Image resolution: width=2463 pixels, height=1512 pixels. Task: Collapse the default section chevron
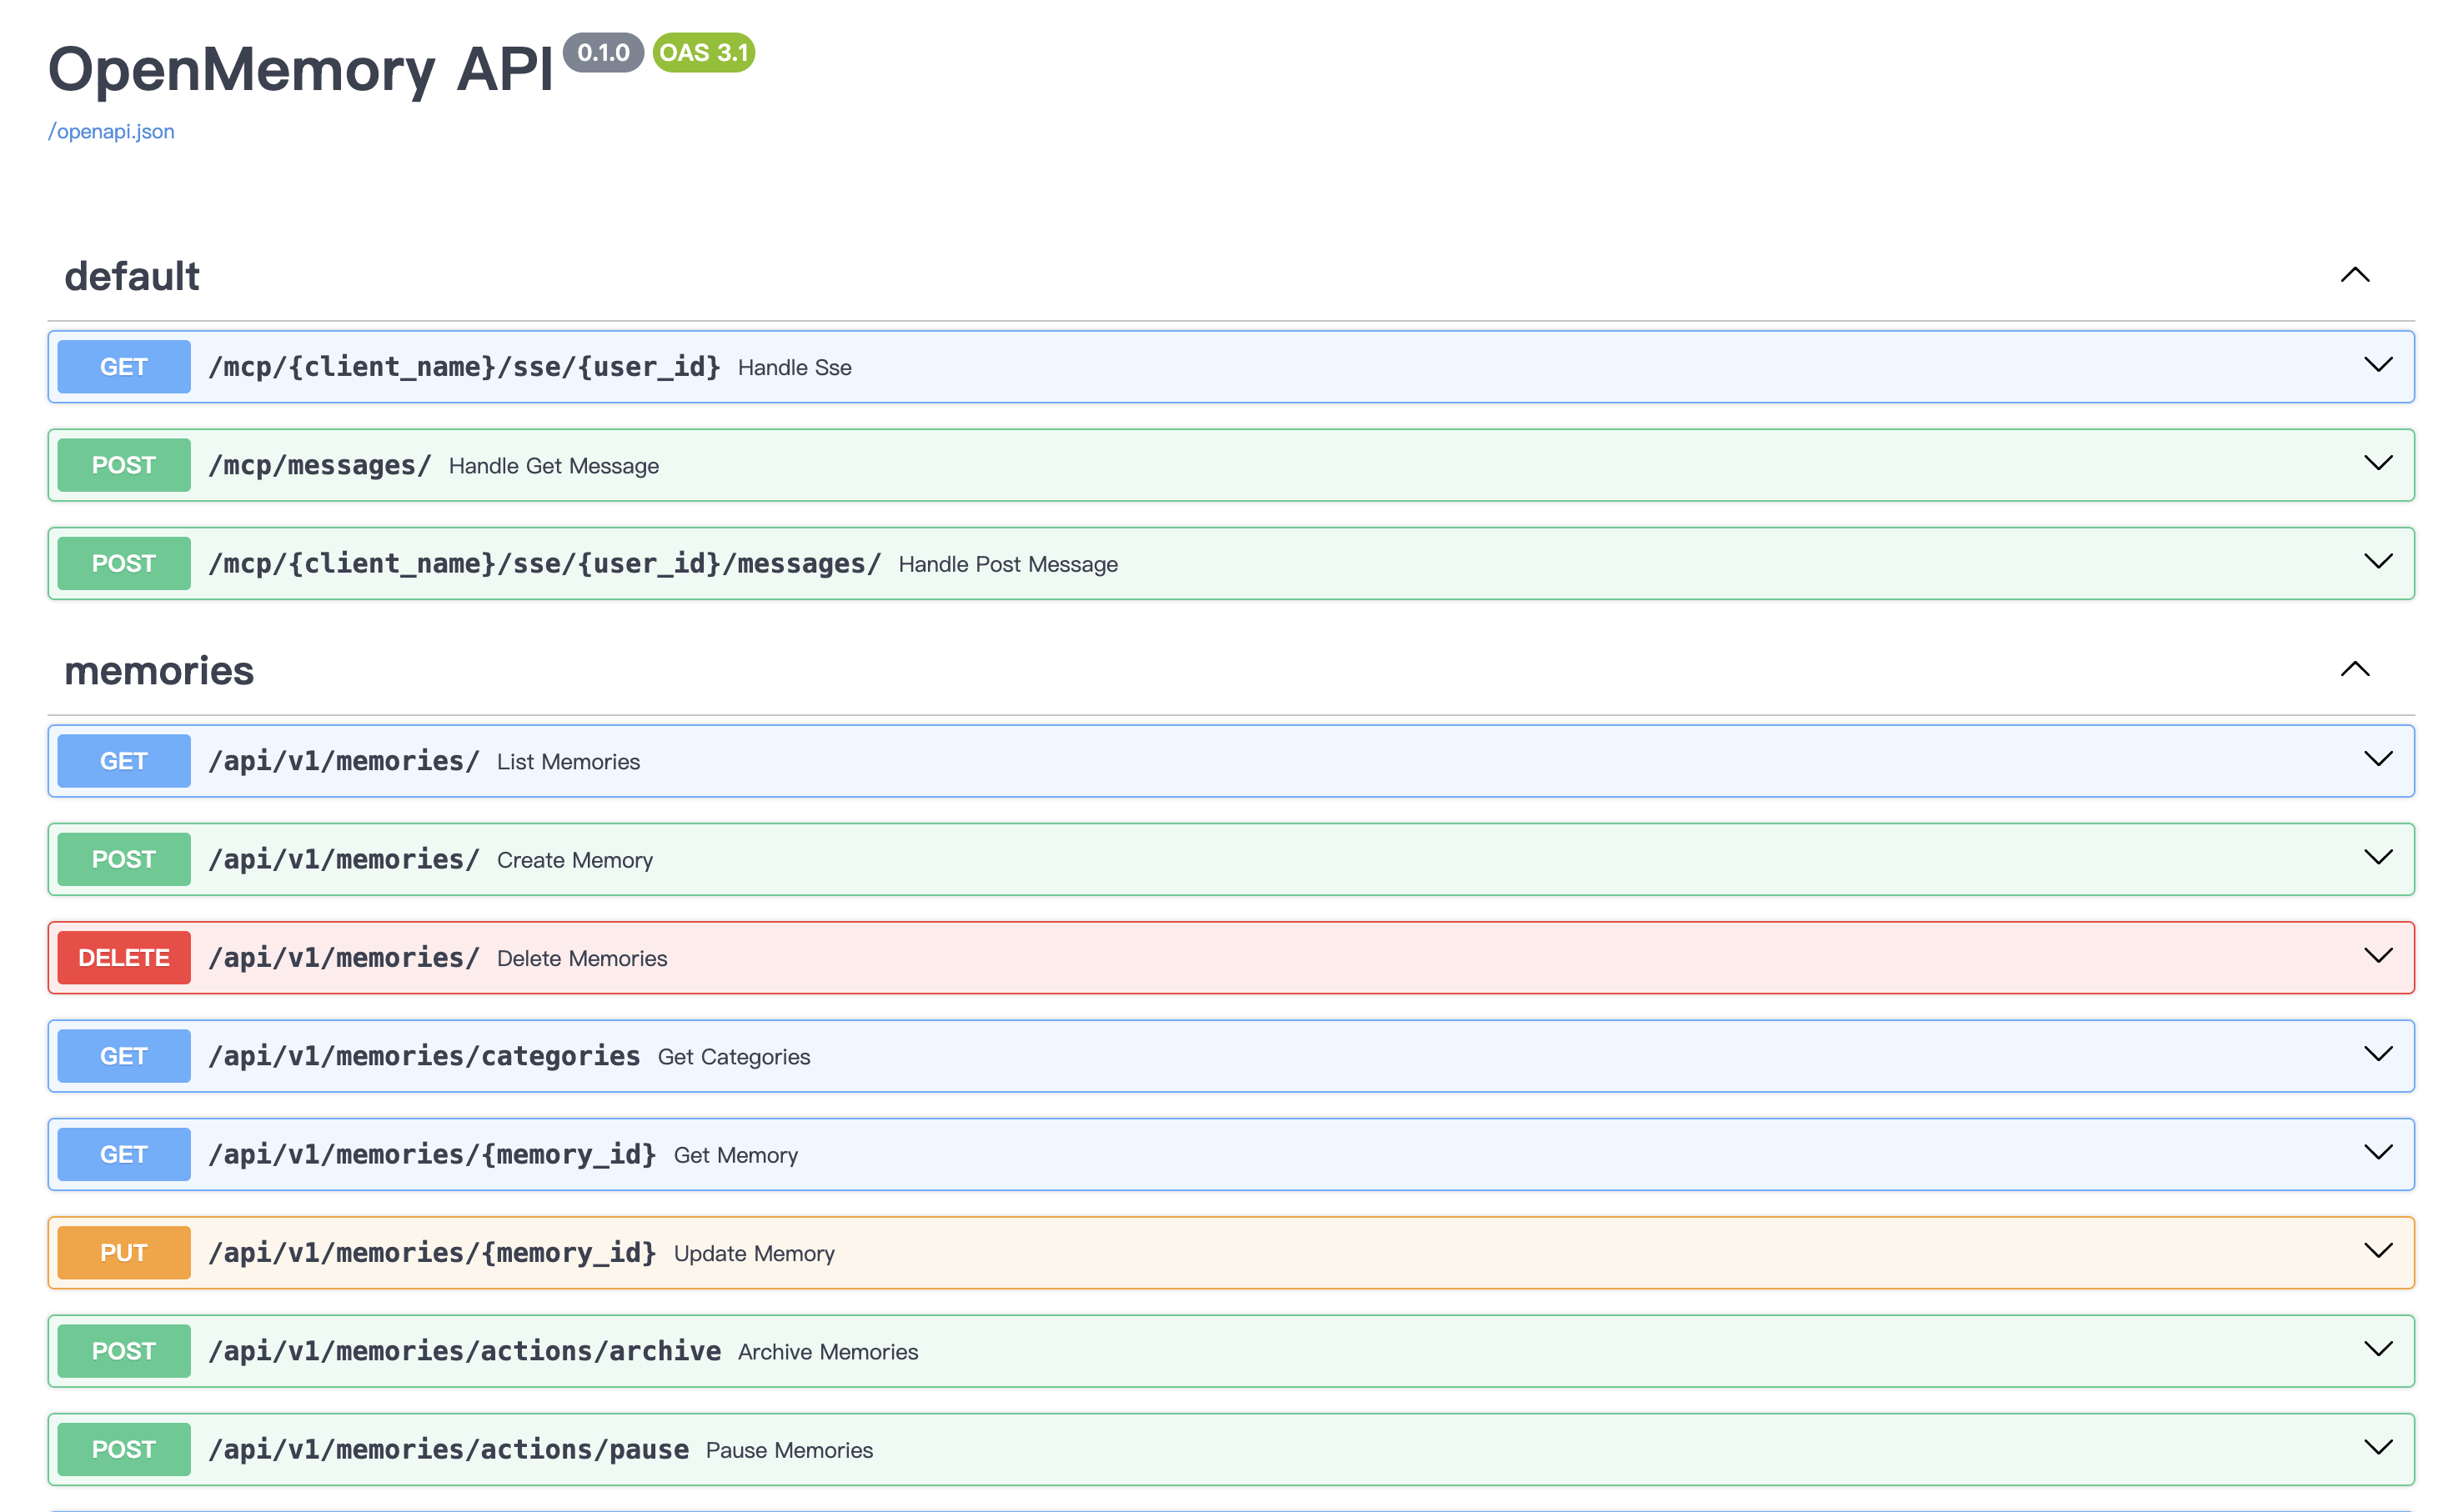tap(2355, 275)
